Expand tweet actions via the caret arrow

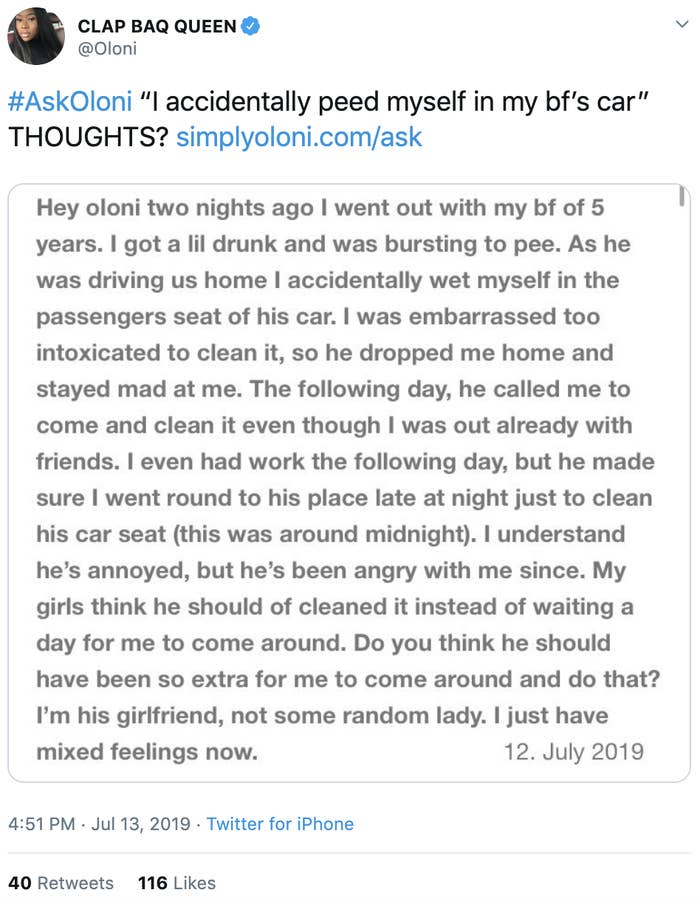click(x=683, y=23)
